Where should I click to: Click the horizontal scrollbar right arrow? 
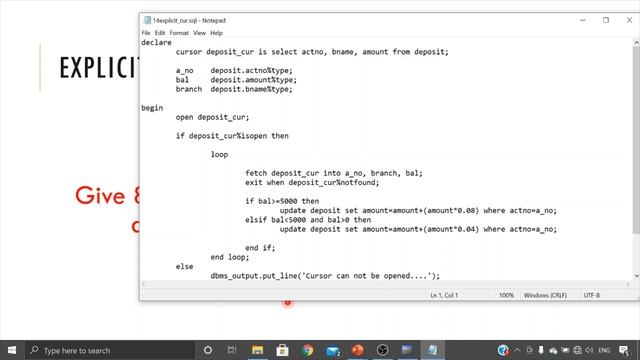pos(628,284)
